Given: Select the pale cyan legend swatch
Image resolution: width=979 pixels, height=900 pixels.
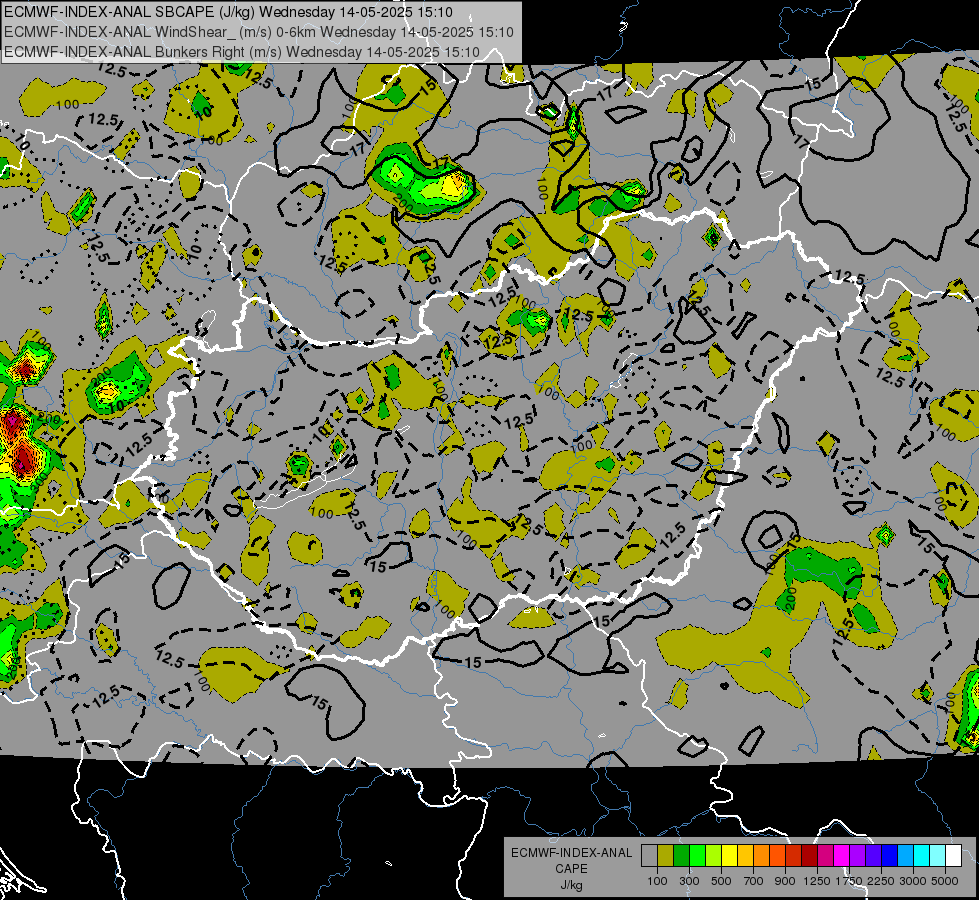Looking at the screenshot, I should [938, 855].
